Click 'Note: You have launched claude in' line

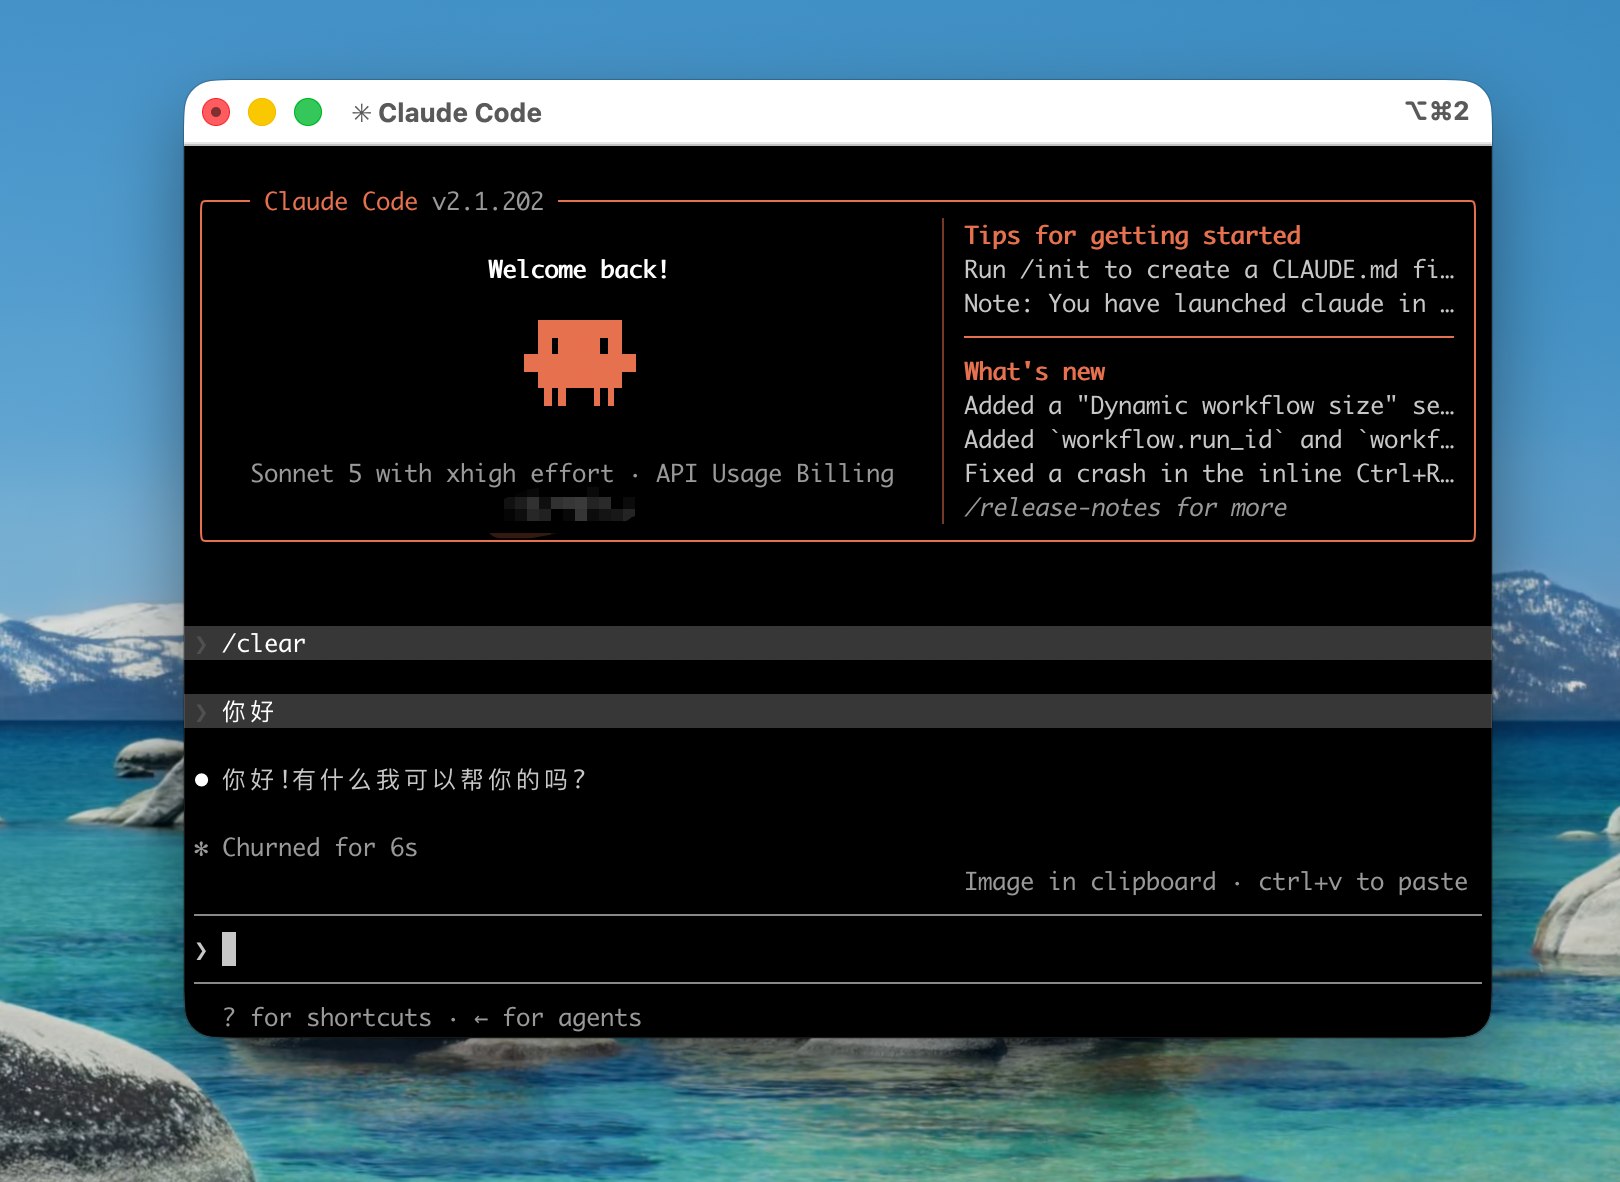1209,304
